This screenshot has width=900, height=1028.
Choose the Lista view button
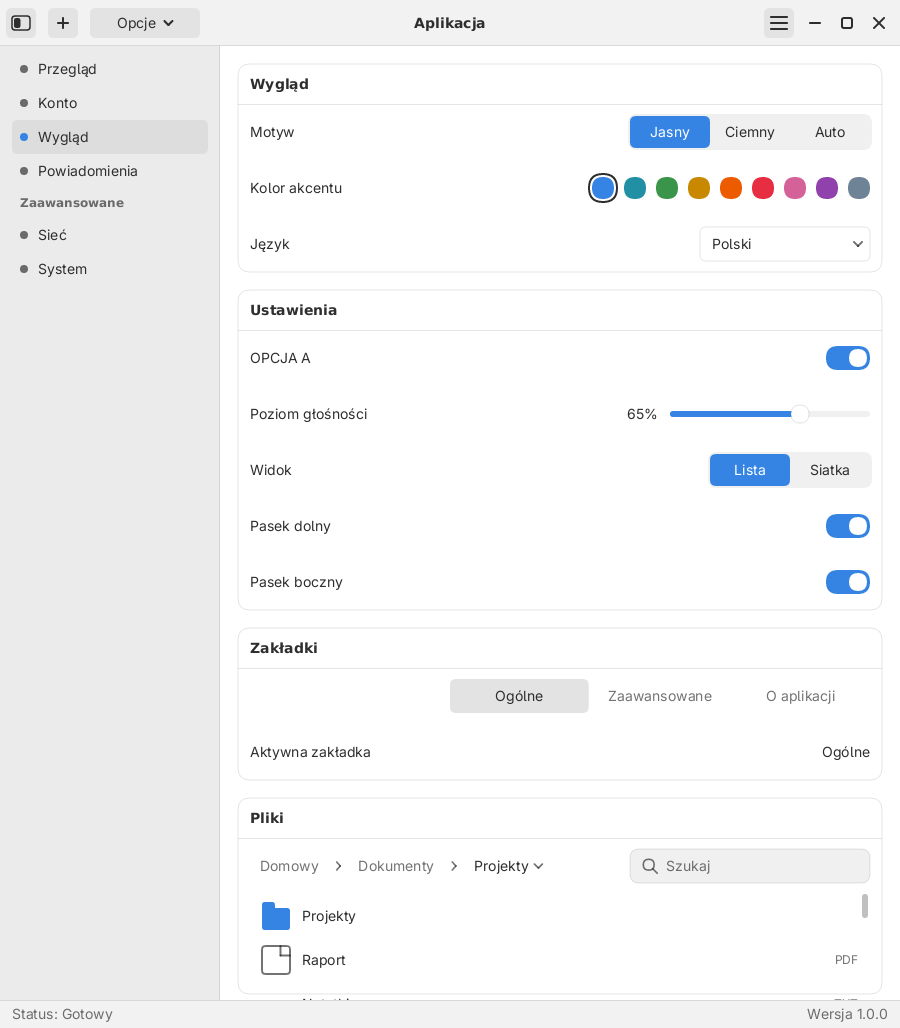tap(750, 470)
